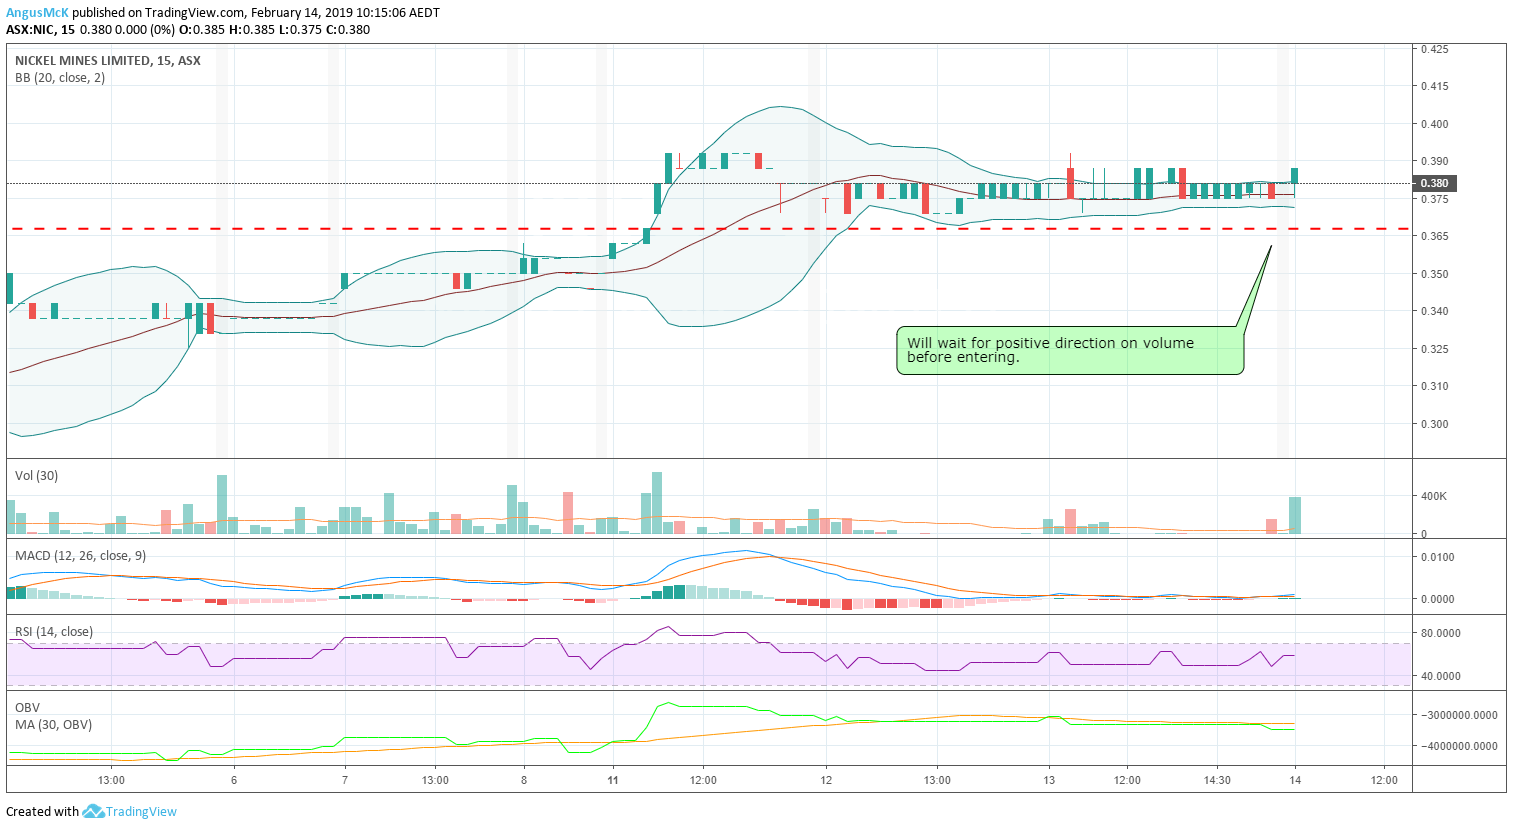Click the RSI (14, close) indicator label
This screenshot has height=829, width=1513.
(54, 632)
